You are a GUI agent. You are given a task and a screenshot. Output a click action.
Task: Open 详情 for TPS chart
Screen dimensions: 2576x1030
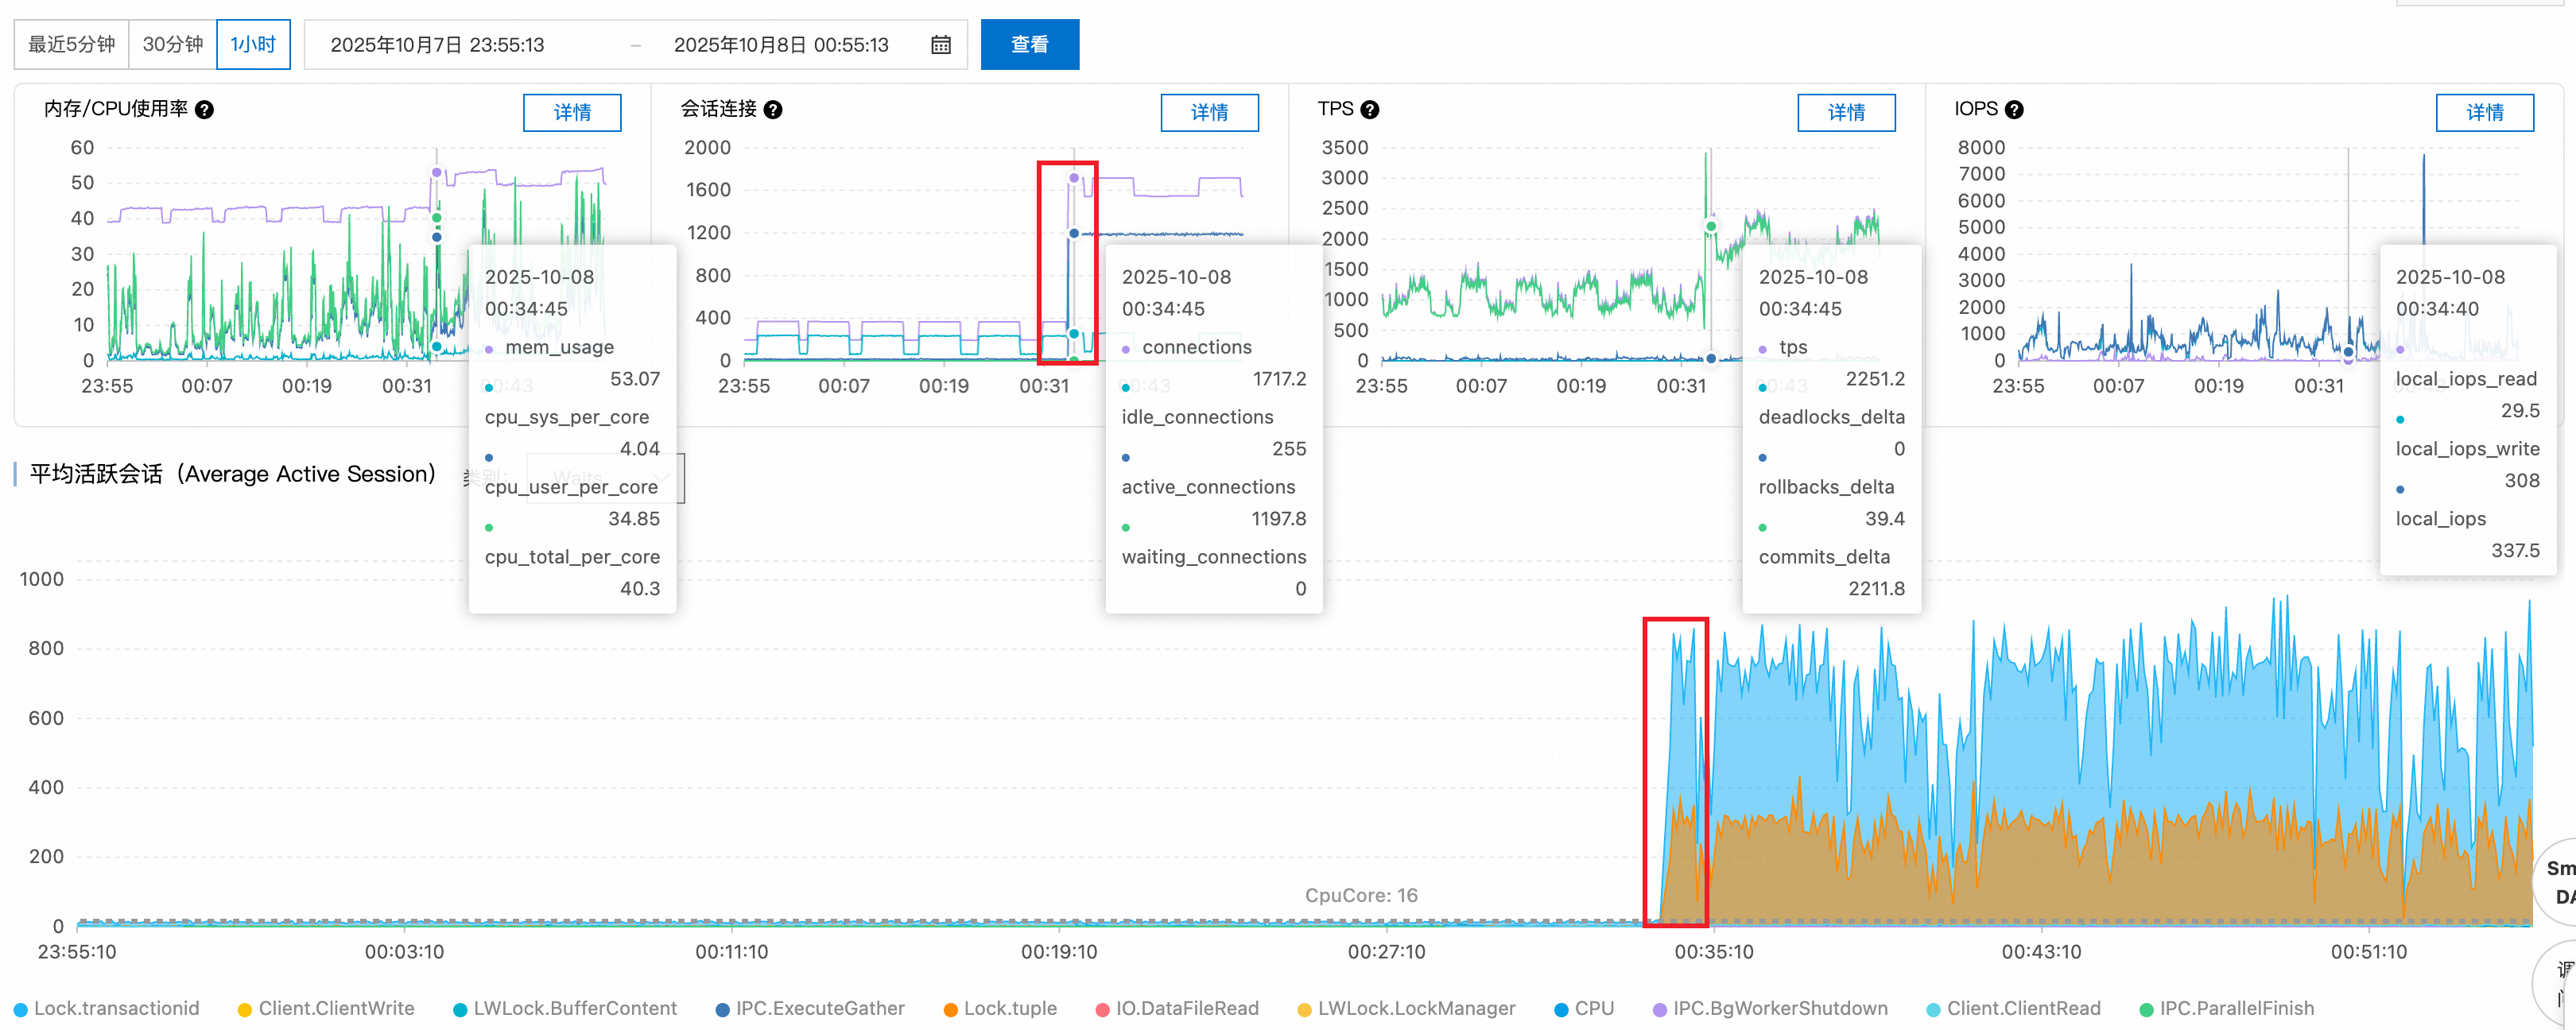point(1845,112)
